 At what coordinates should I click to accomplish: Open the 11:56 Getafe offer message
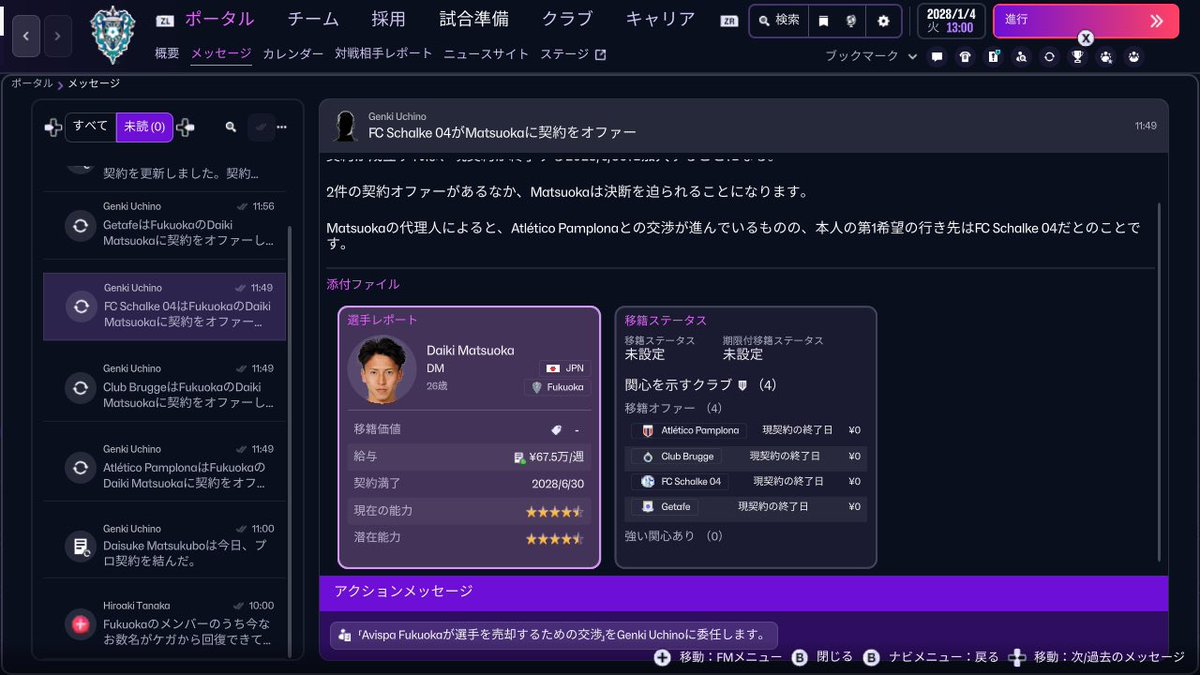click(165, 226)
